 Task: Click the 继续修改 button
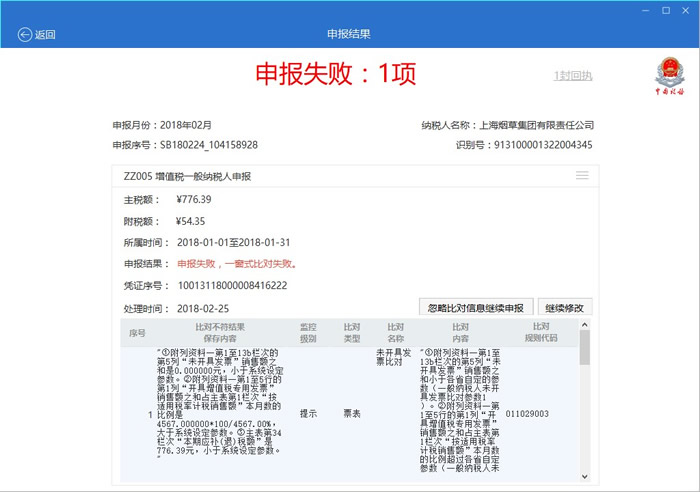point(565,308)
